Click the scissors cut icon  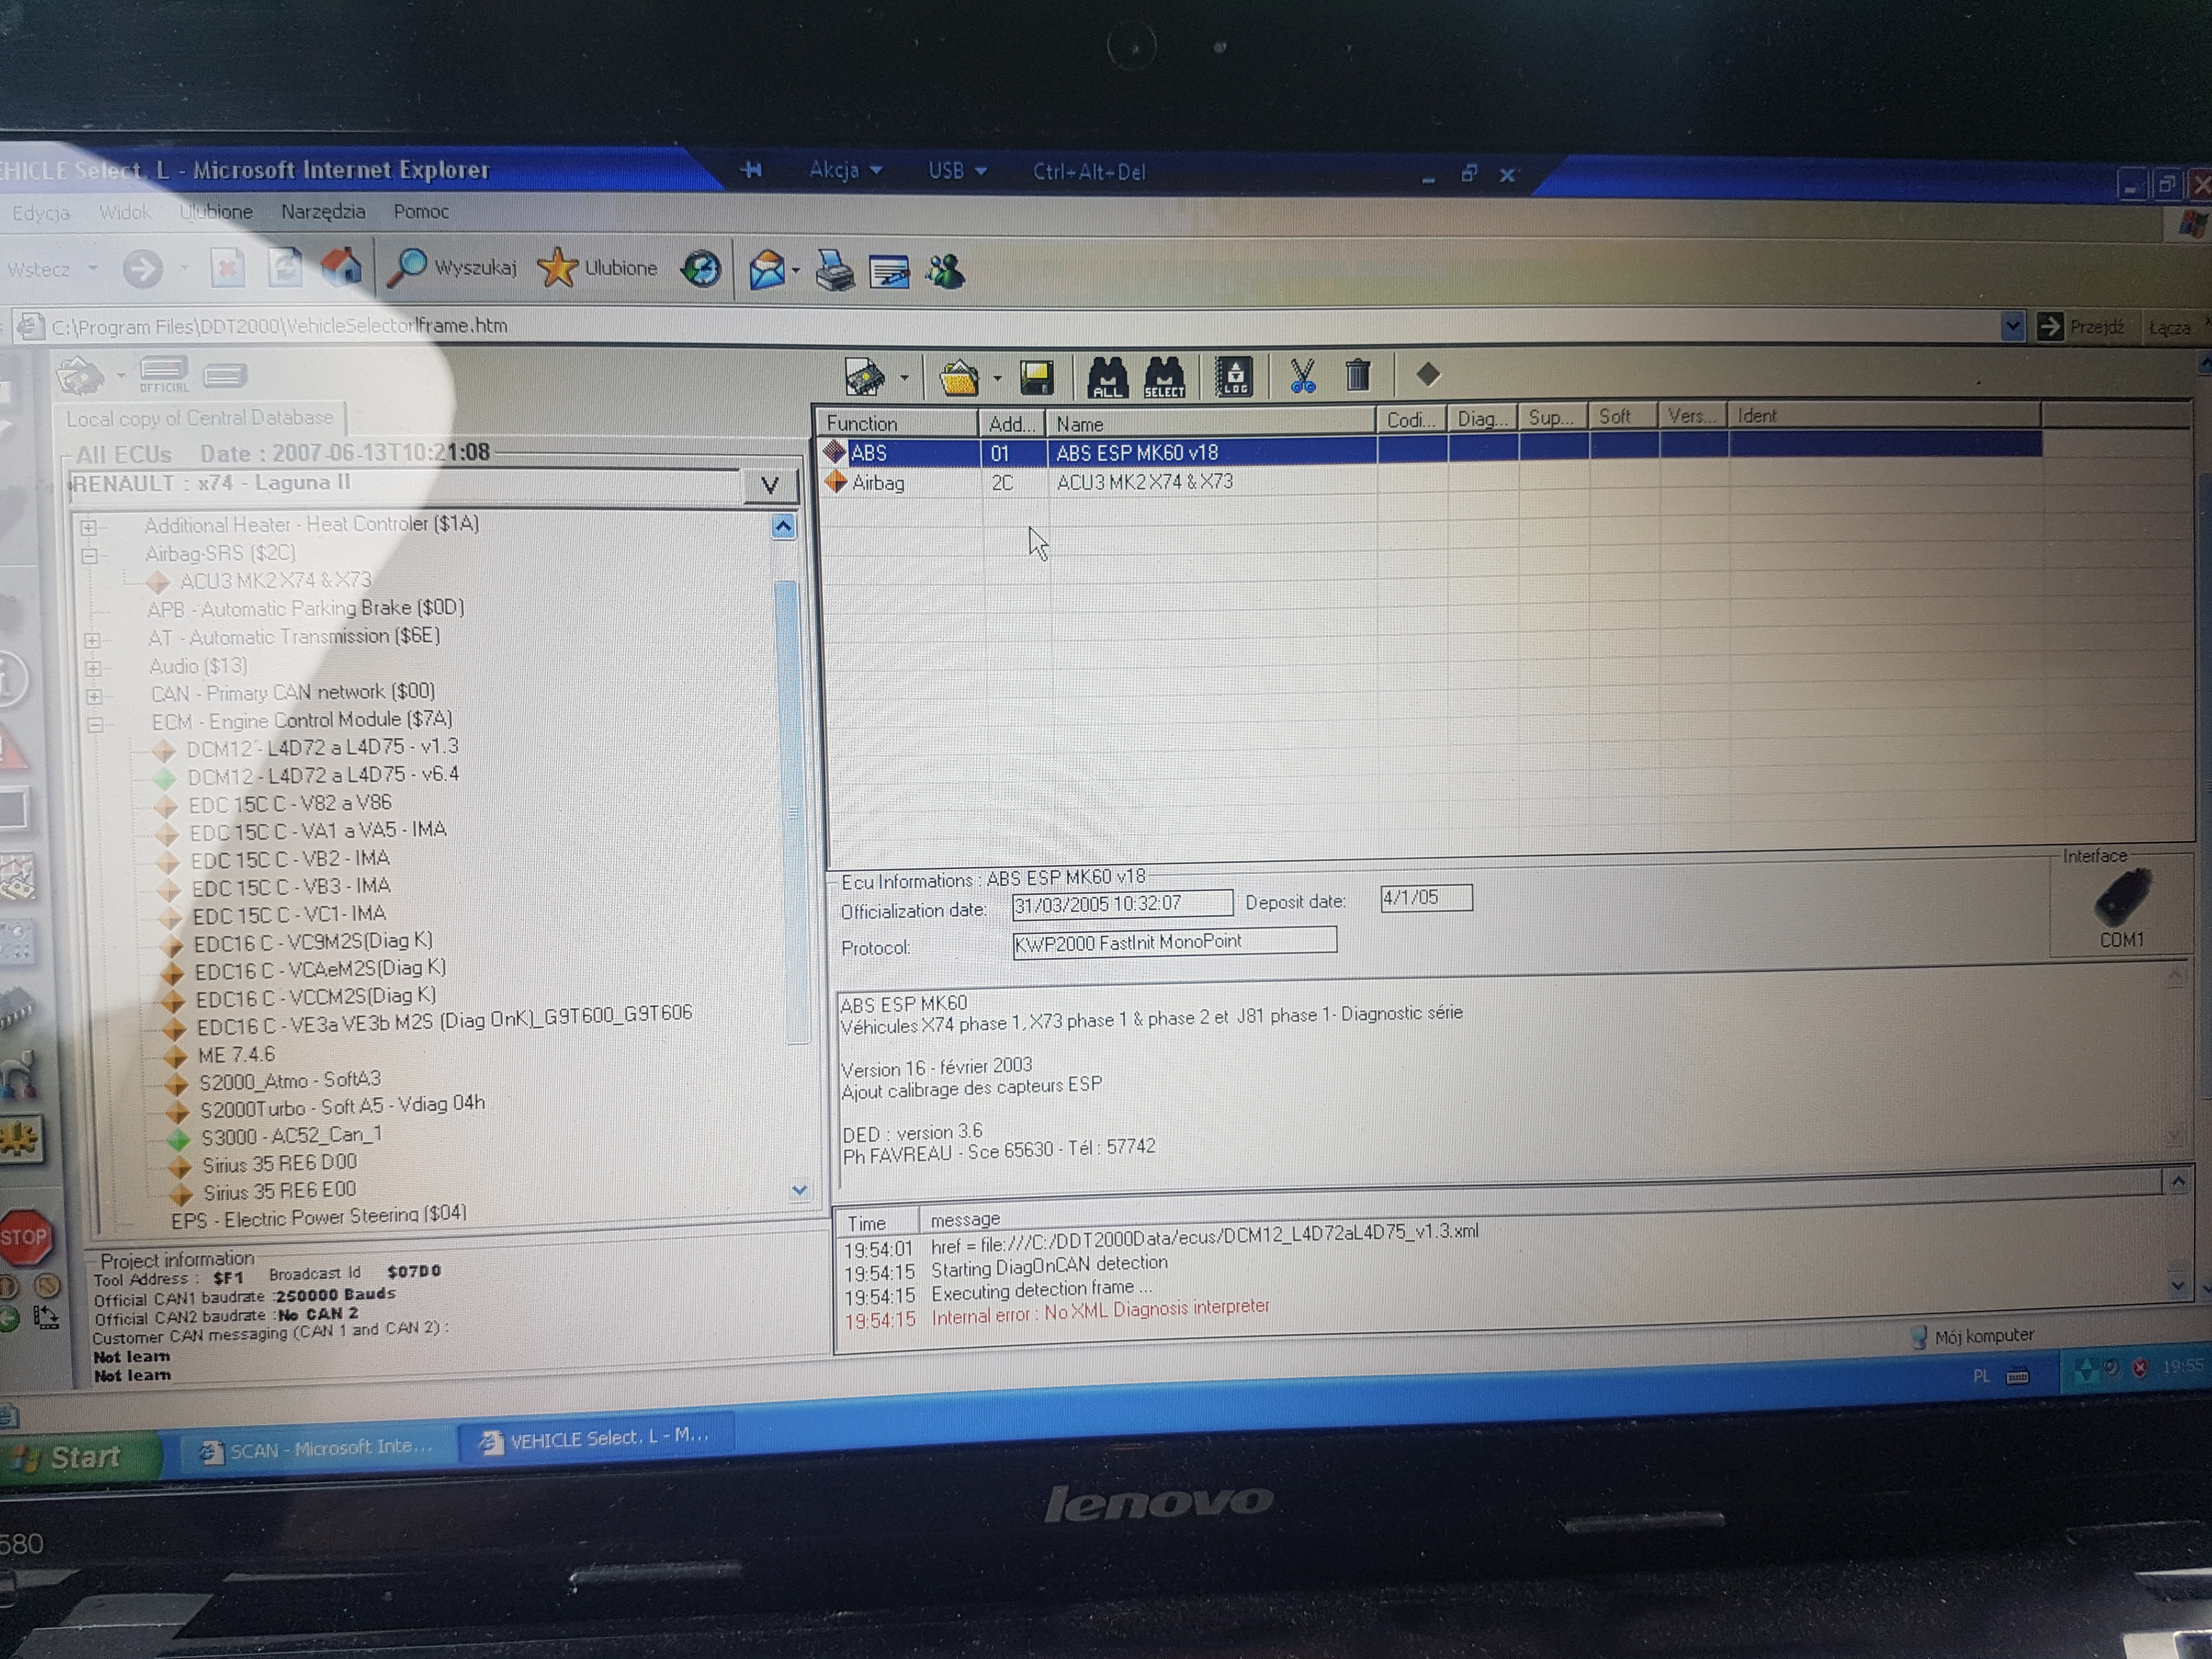[x=1302, y=376]
